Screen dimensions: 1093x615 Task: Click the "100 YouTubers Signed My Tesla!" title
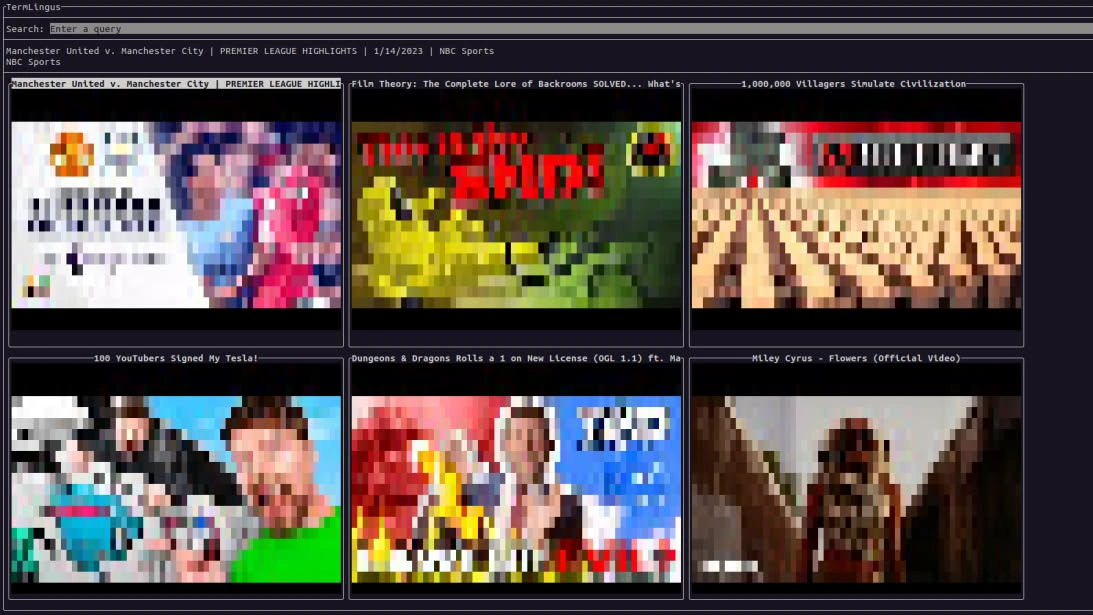pos(176,358)
